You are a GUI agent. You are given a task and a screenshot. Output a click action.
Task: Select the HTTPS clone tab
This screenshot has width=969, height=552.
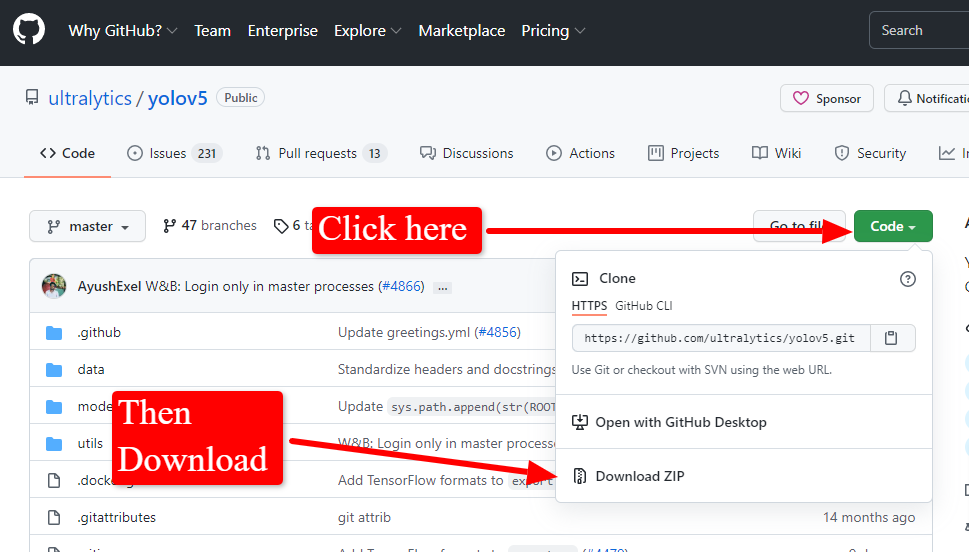(589, 306)
